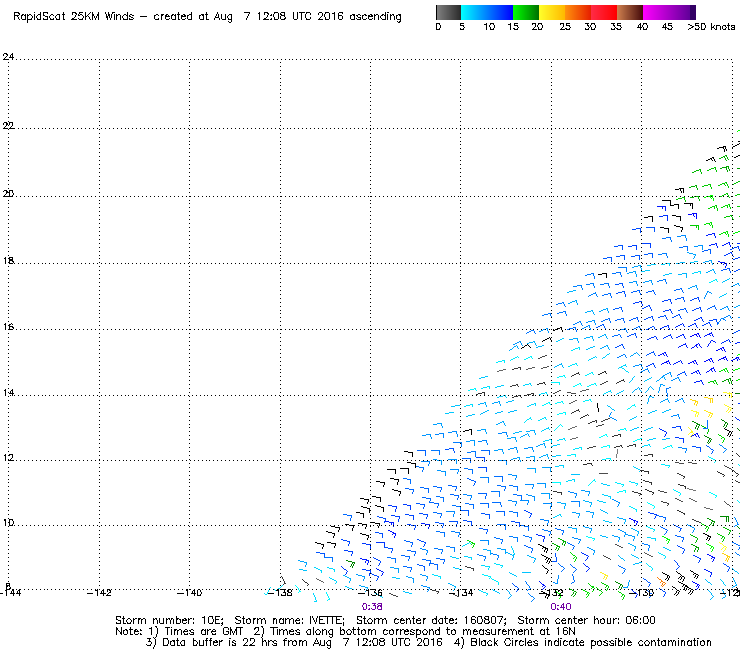Click 'Storm number: 10E' text
This screenshot has height=650, width=740.
tap(169, 620)
